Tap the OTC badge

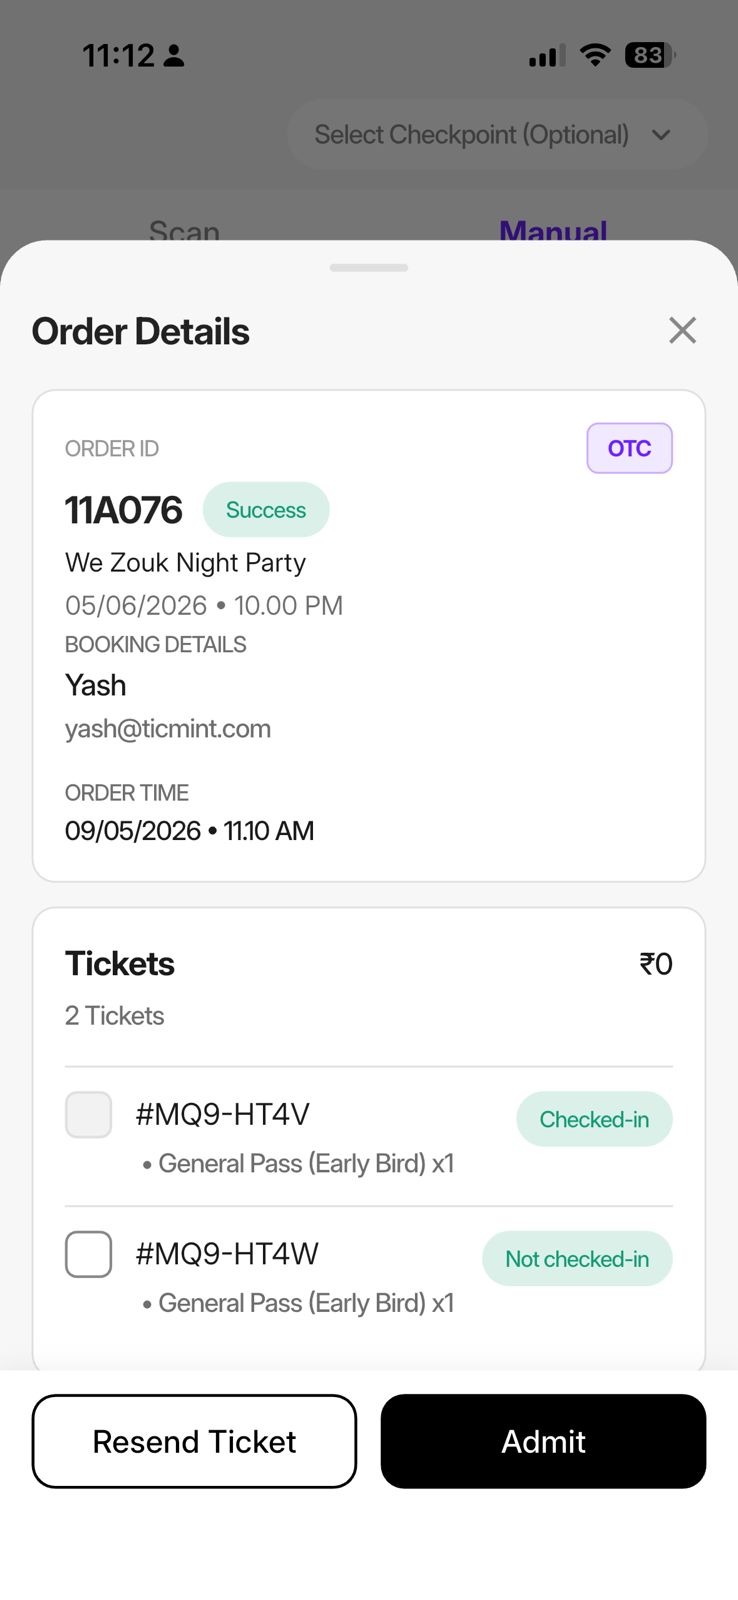click(x=629, y=448)
